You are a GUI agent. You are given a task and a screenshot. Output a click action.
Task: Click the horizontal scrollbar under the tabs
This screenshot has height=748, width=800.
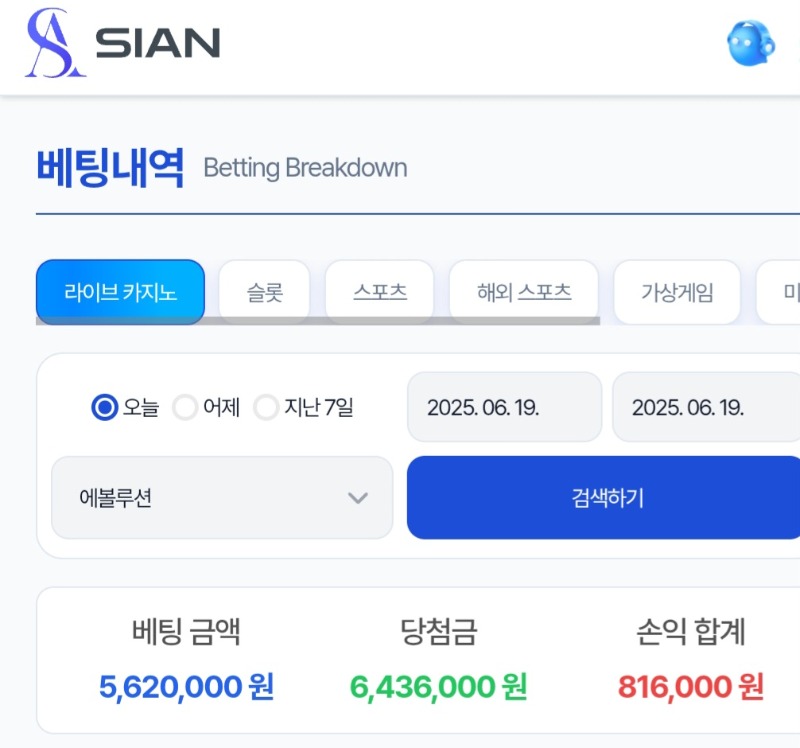pyautogui.click(x=318, y=320)
